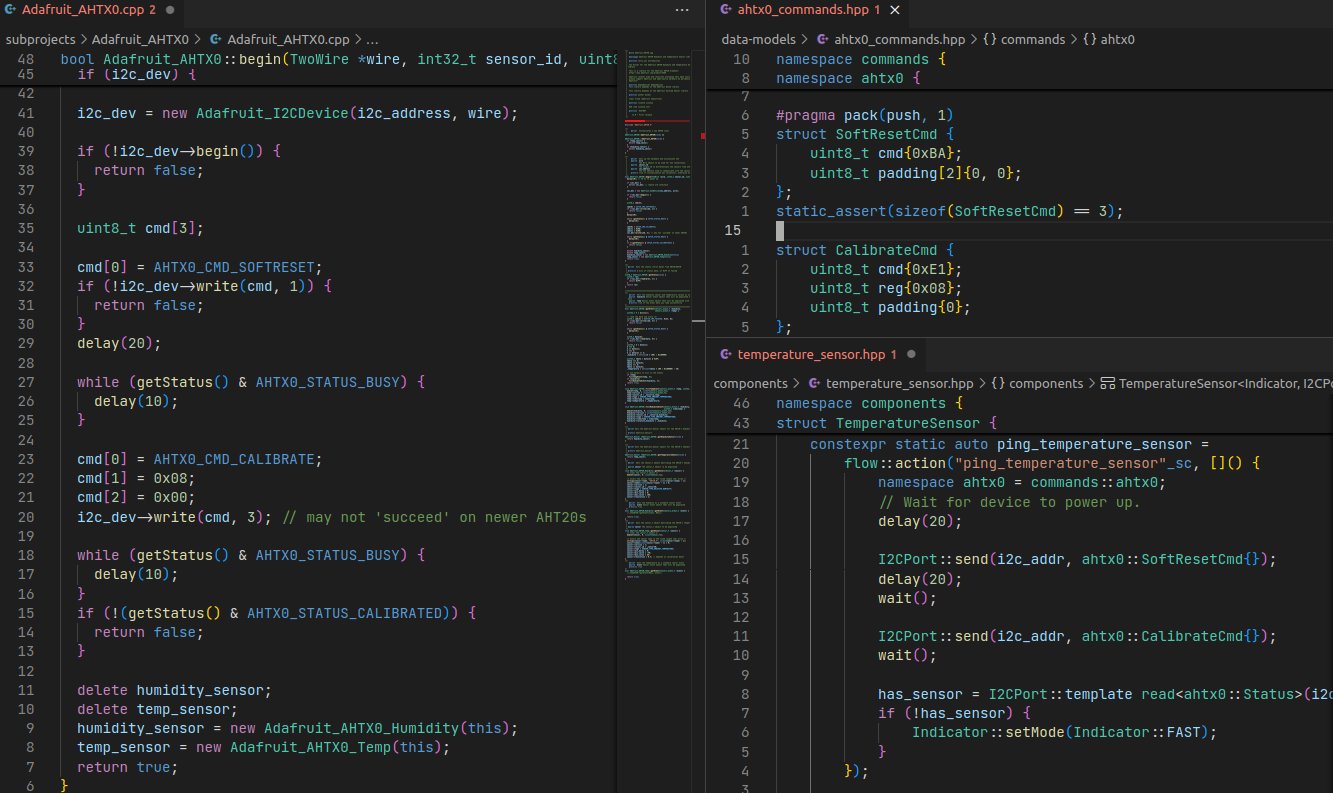This screenshot has width=1333, height=793.
Task: Open the More Actions ellipsis of left editor
Action: (682, 9)
